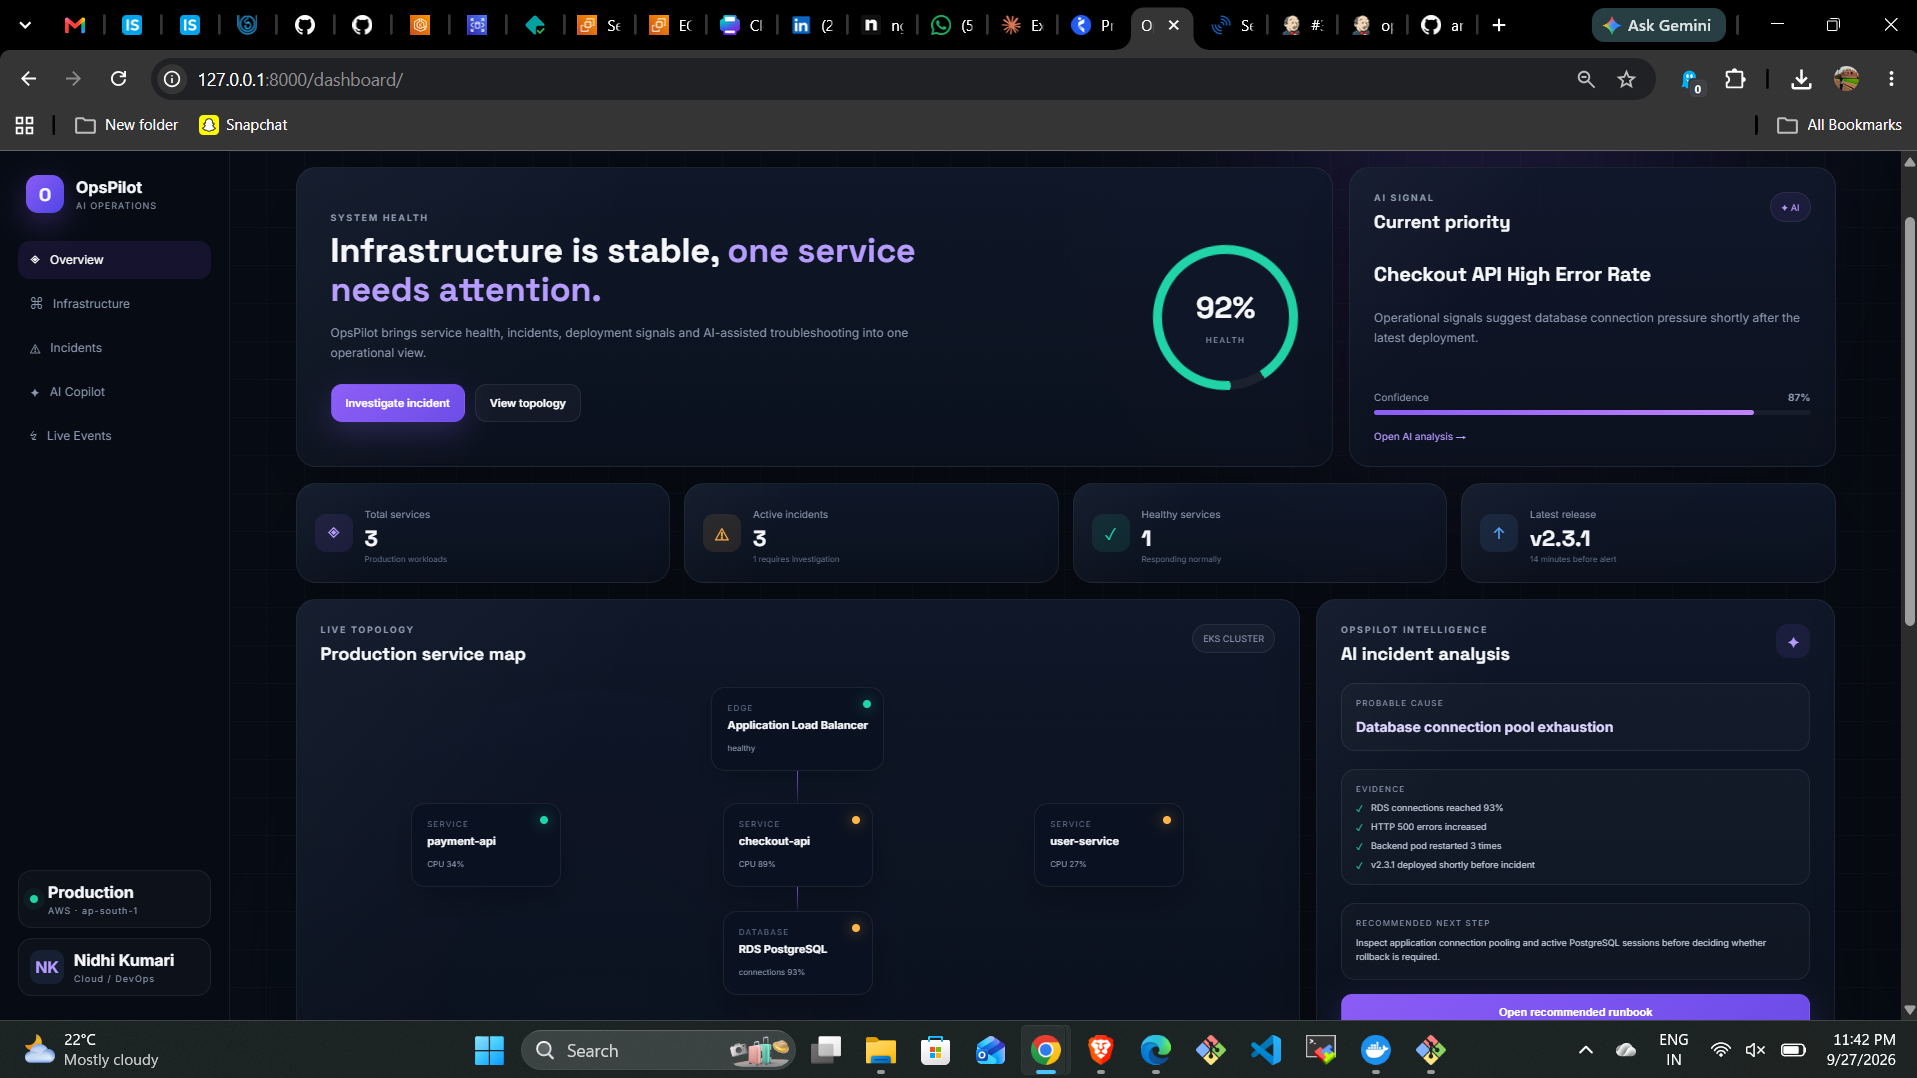Select the Application Load Balancer node
1917x1078 pixels.
tap(797, 729)
